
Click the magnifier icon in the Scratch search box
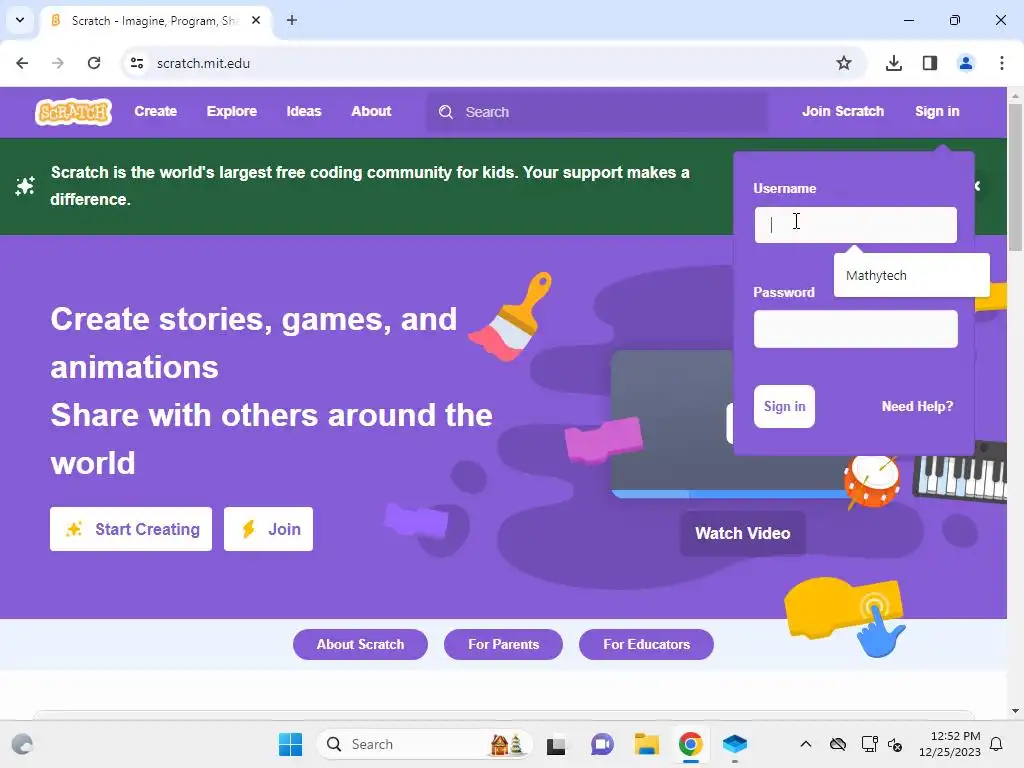point(445,112)
